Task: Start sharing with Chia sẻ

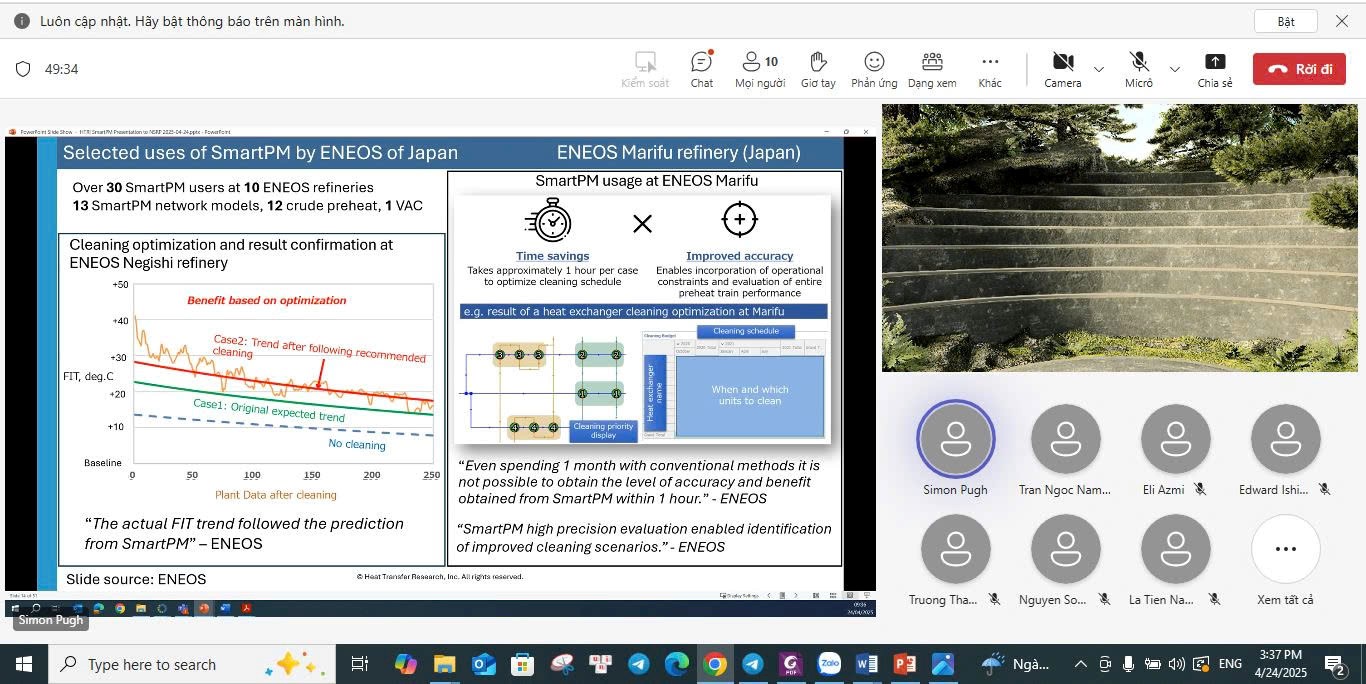Action: (x=1215, y=69)
